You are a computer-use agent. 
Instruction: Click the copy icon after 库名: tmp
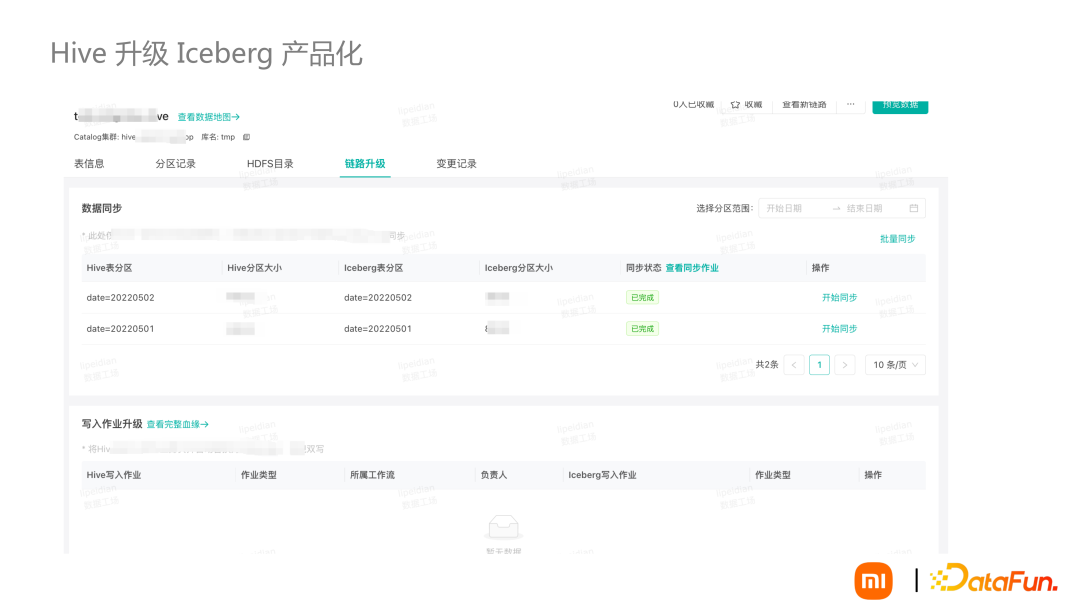click(246, 137)
